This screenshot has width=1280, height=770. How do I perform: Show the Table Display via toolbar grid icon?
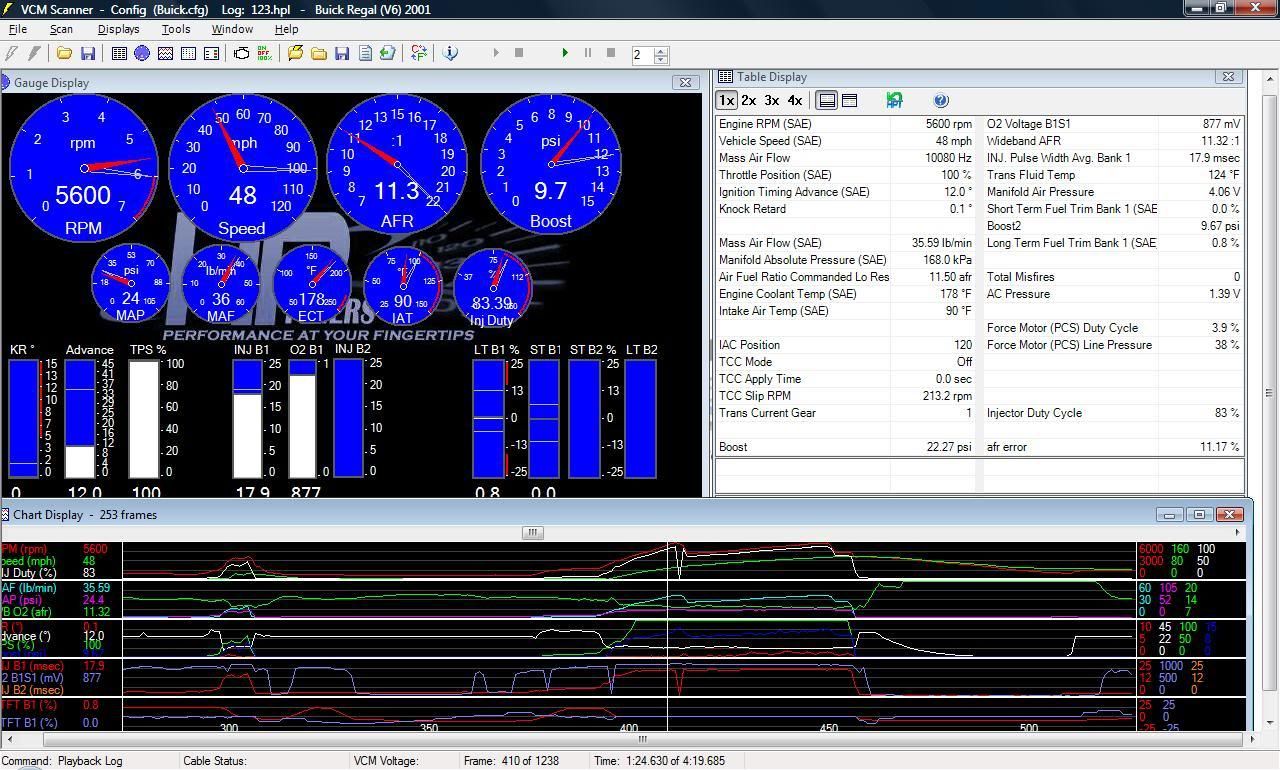119,53
